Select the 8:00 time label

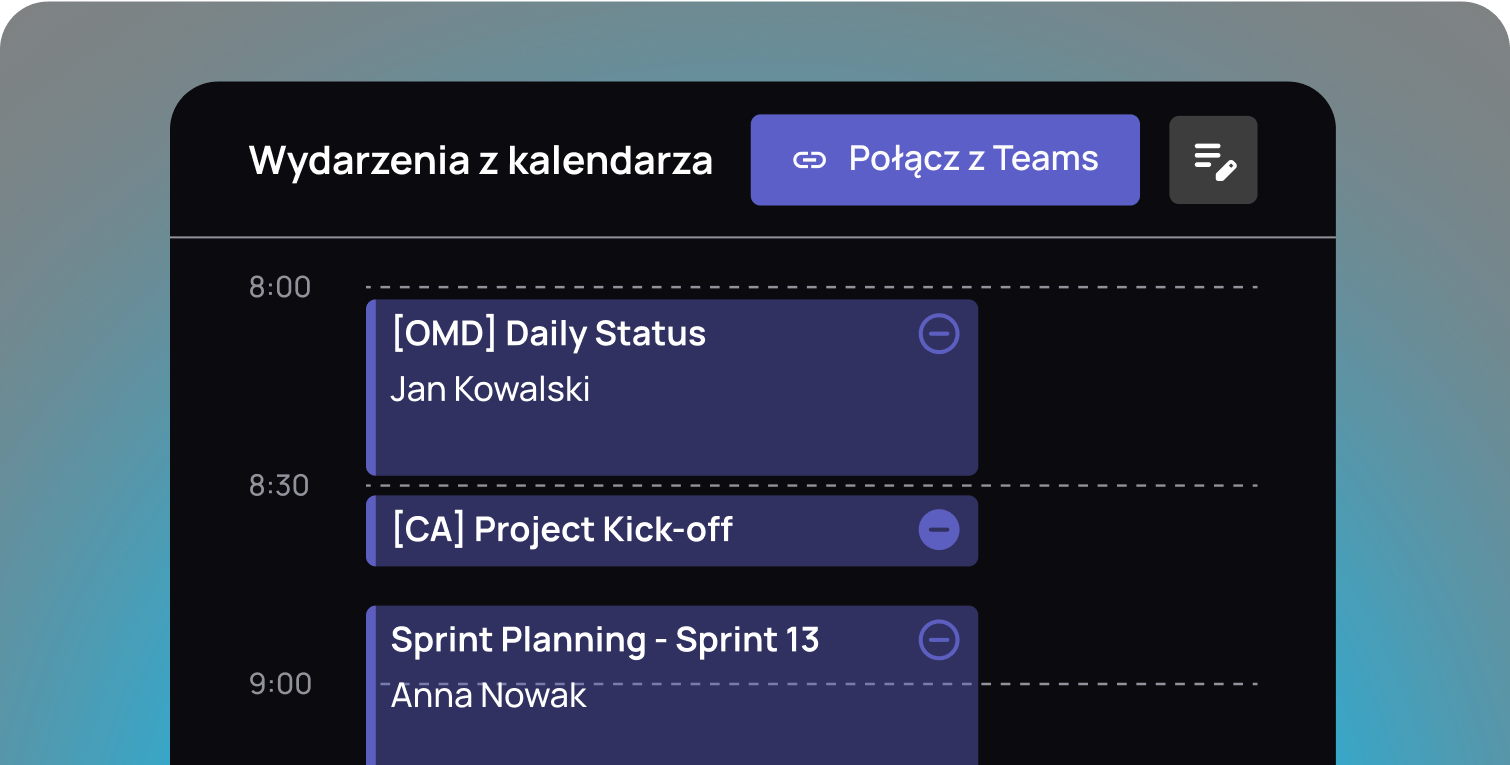click(x=280, y=288)
